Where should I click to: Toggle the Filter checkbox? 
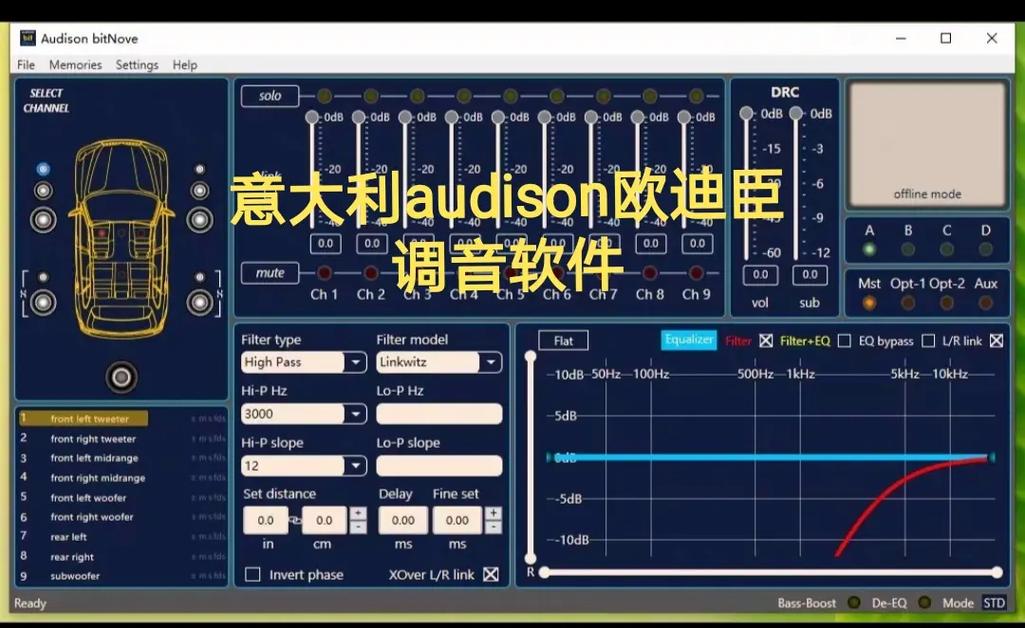(766, 340)
